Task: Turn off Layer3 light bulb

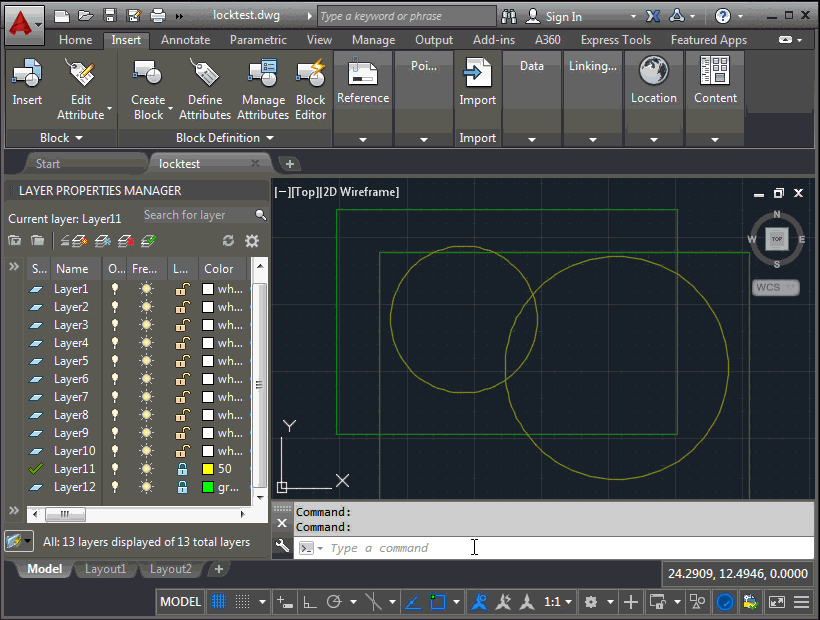Action: [115, 325]
